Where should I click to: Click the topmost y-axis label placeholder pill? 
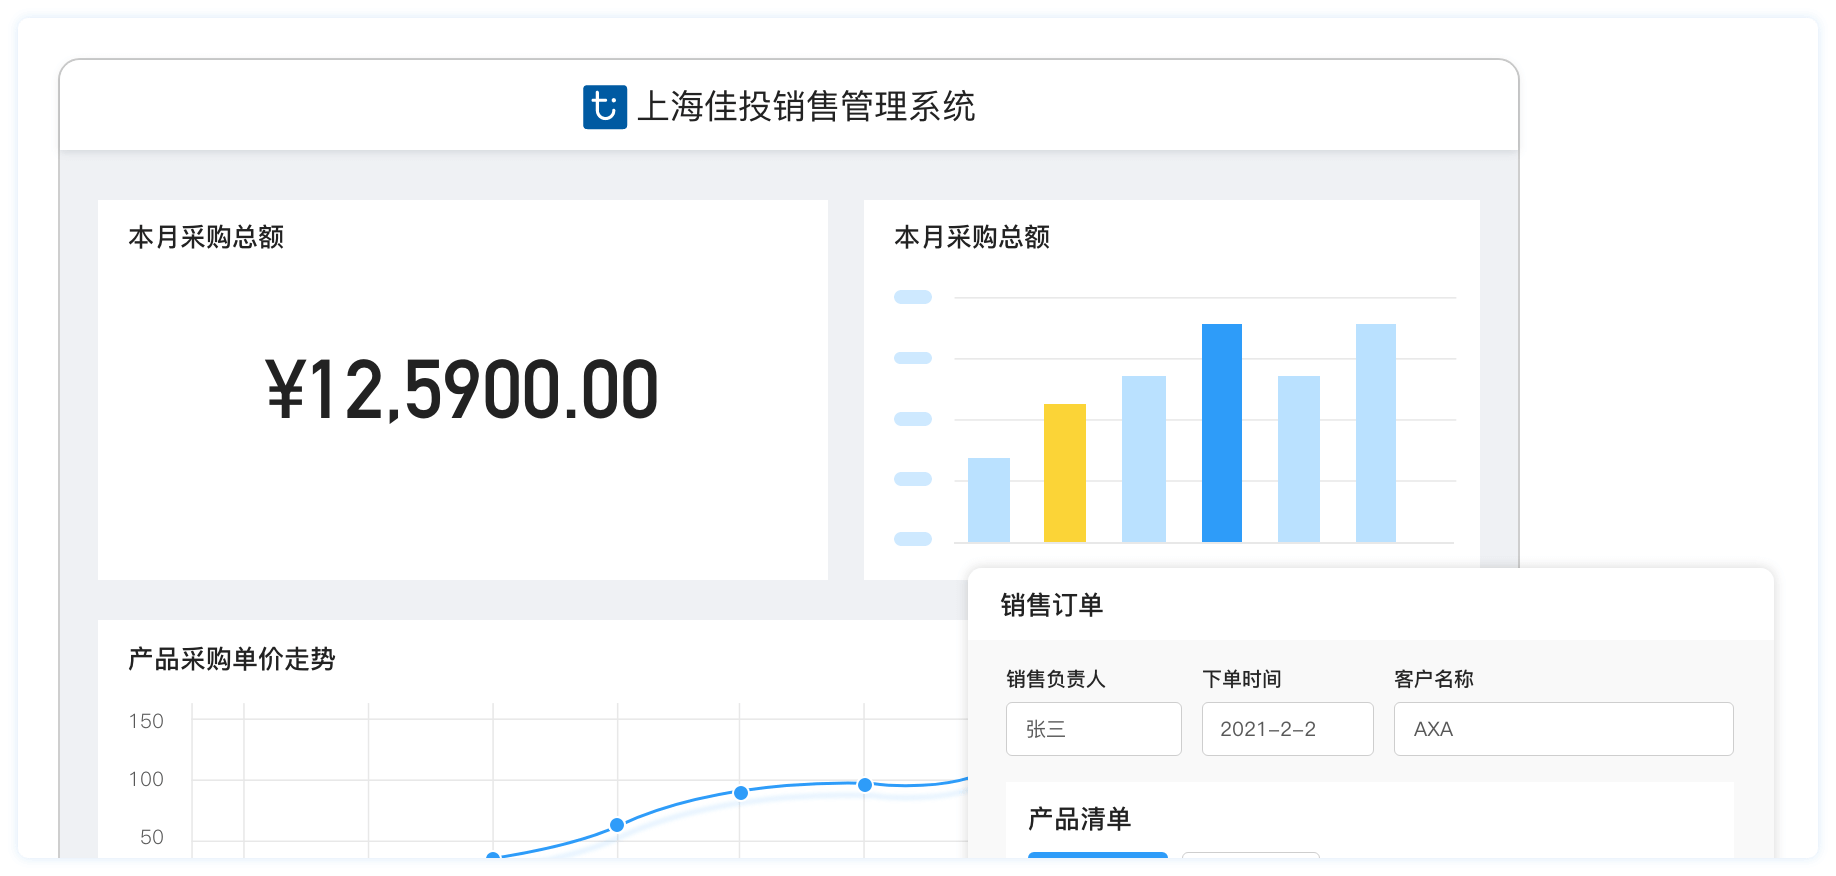(x=912, y=297)
